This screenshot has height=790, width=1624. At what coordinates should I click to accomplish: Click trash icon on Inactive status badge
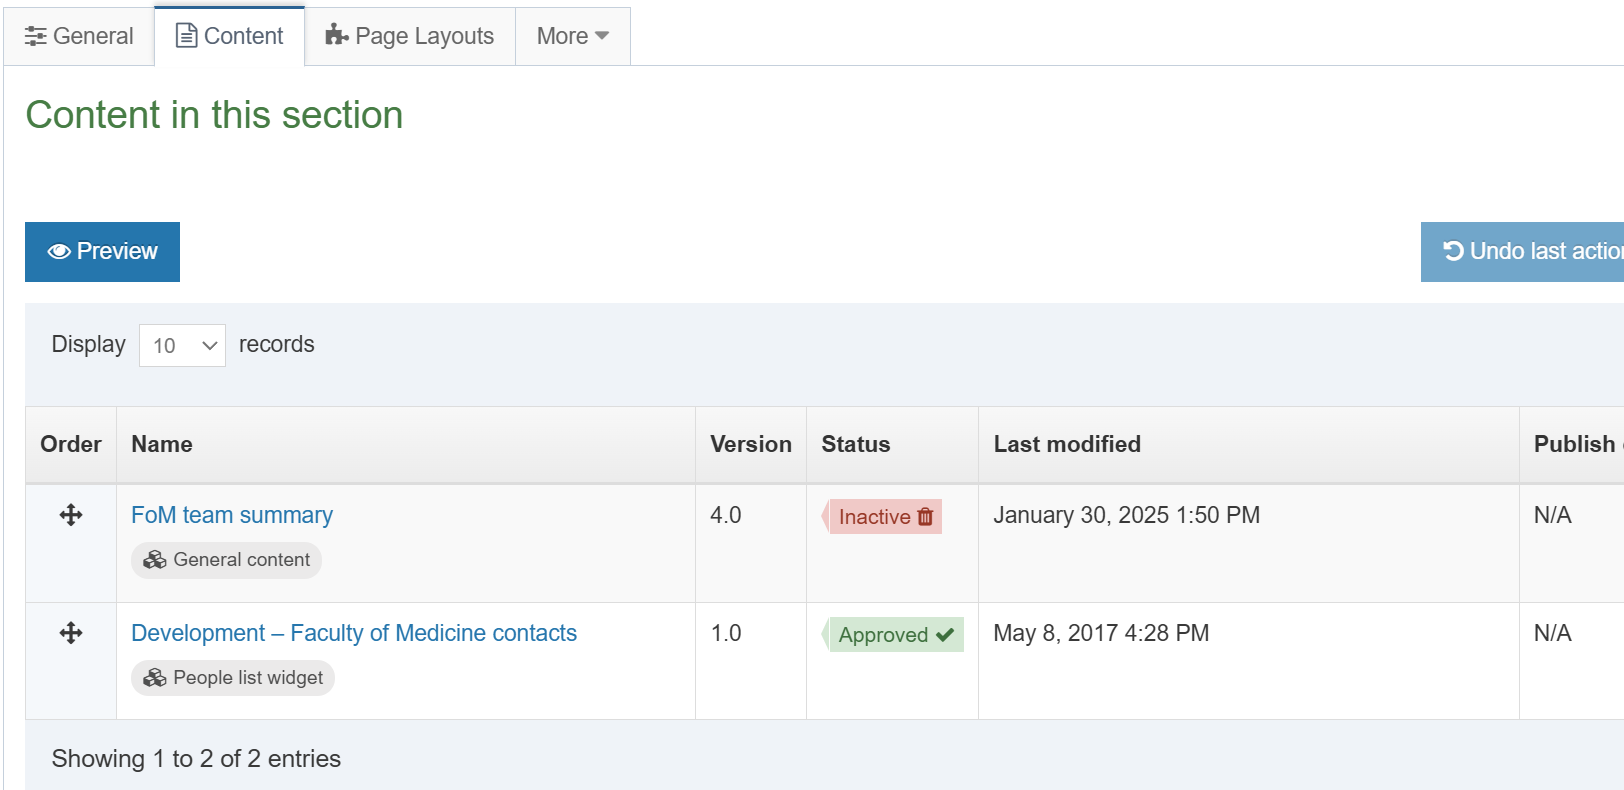(x=925, y=517)
